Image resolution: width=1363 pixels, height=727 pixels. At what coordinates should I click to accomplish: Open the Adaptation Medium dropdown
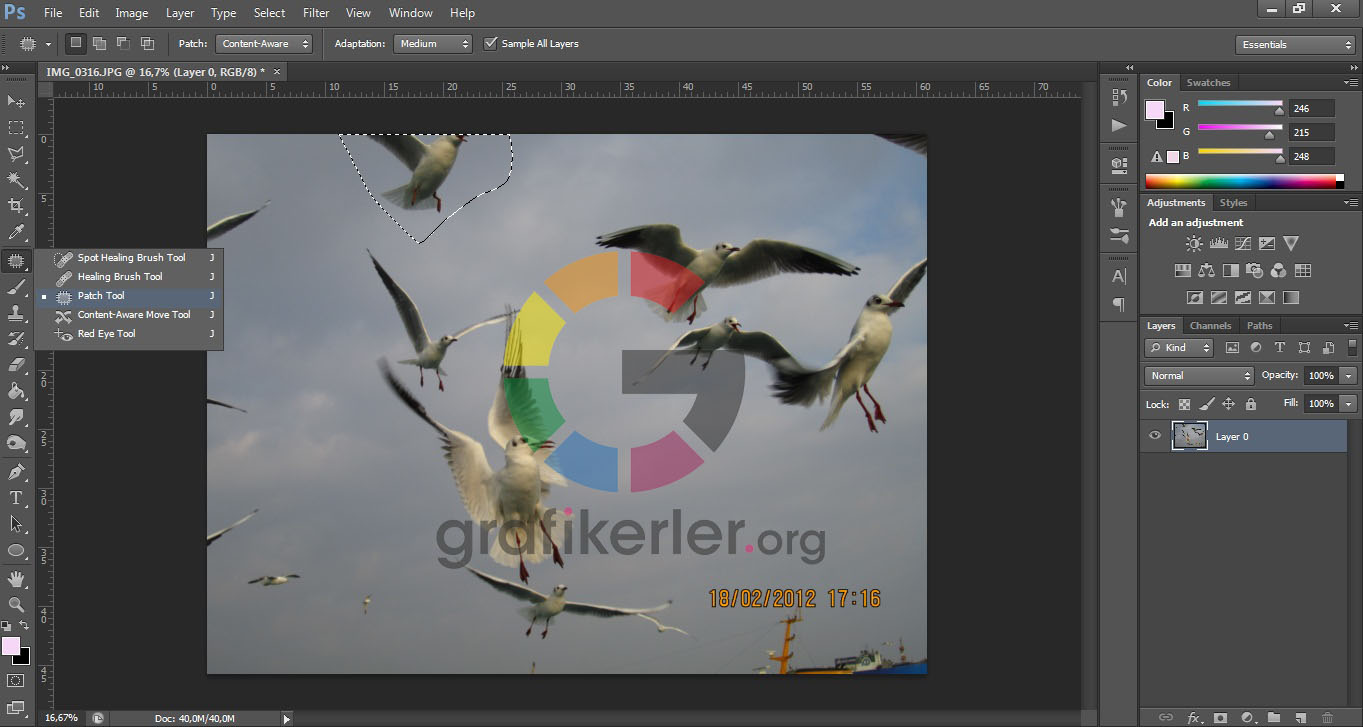coord(433,44)
